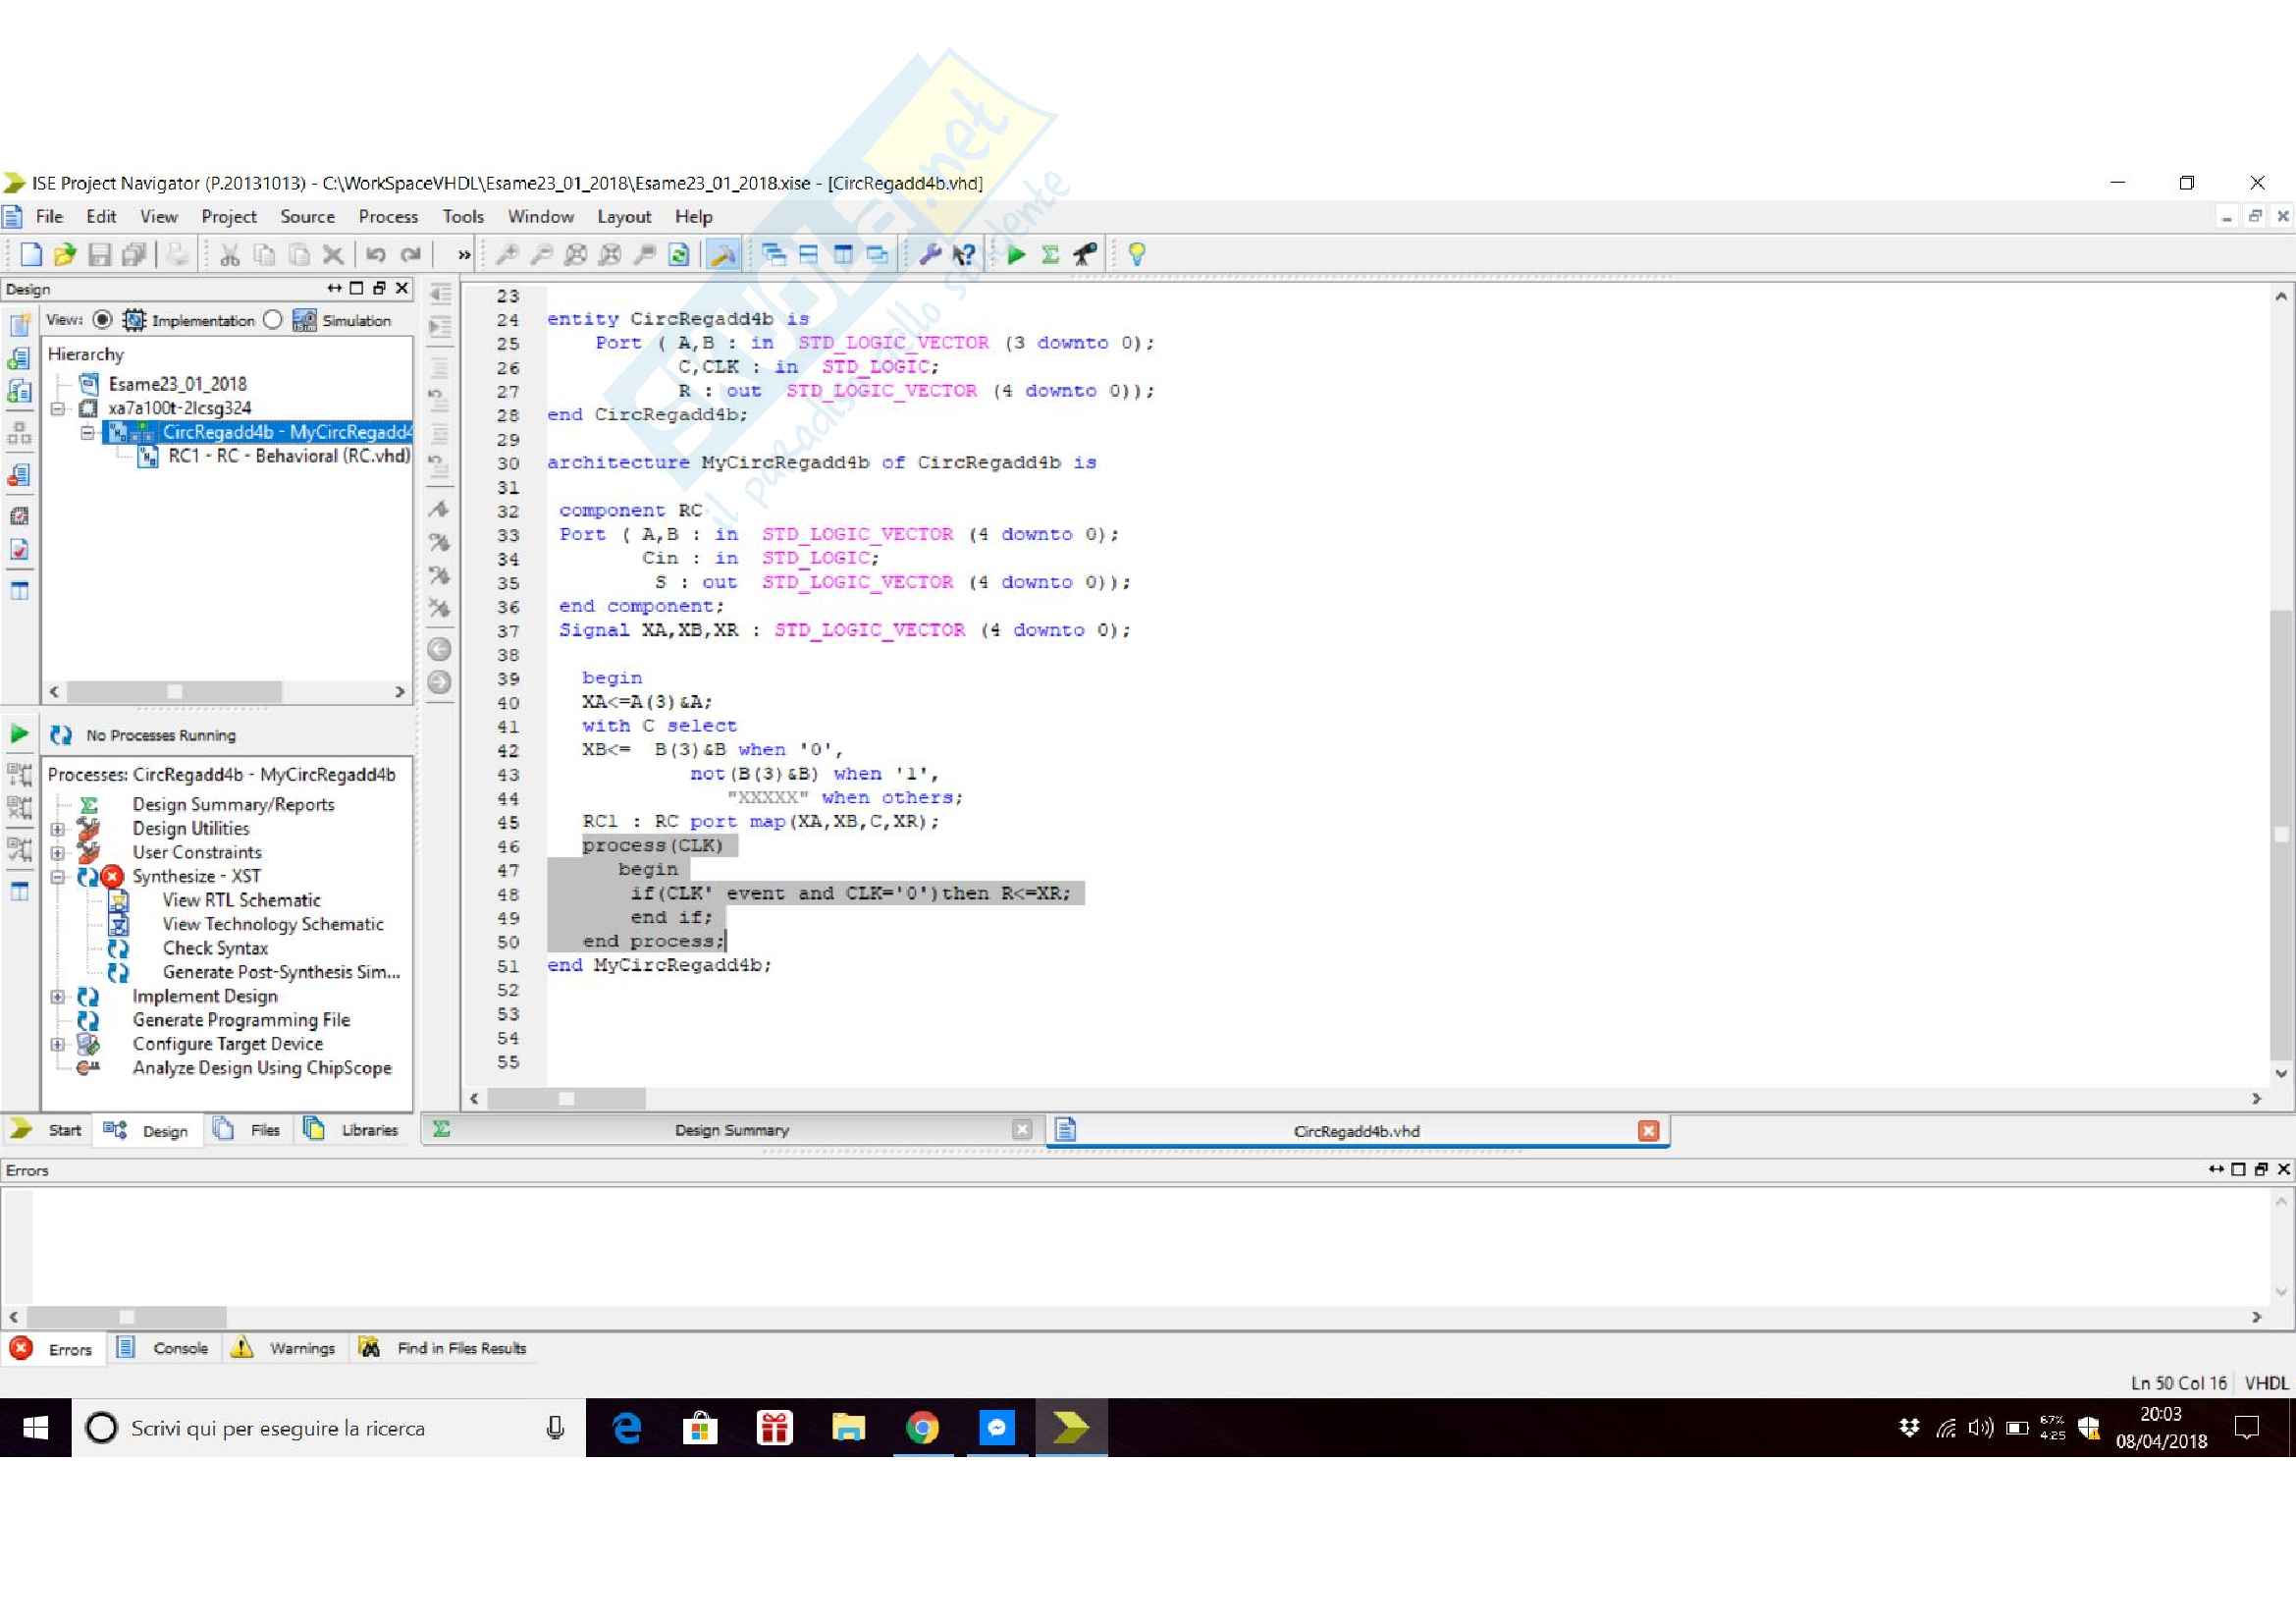Switch to the Design Summary tab
The image size is (2296, 1623).
[x=731, y=1130]
